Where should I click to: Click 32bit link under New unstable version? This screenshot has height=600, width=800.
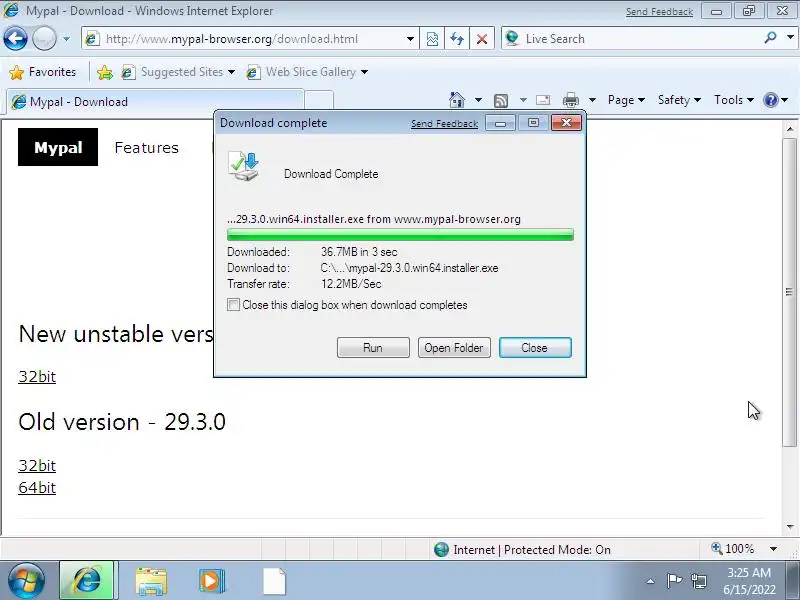tap(37, 377)
